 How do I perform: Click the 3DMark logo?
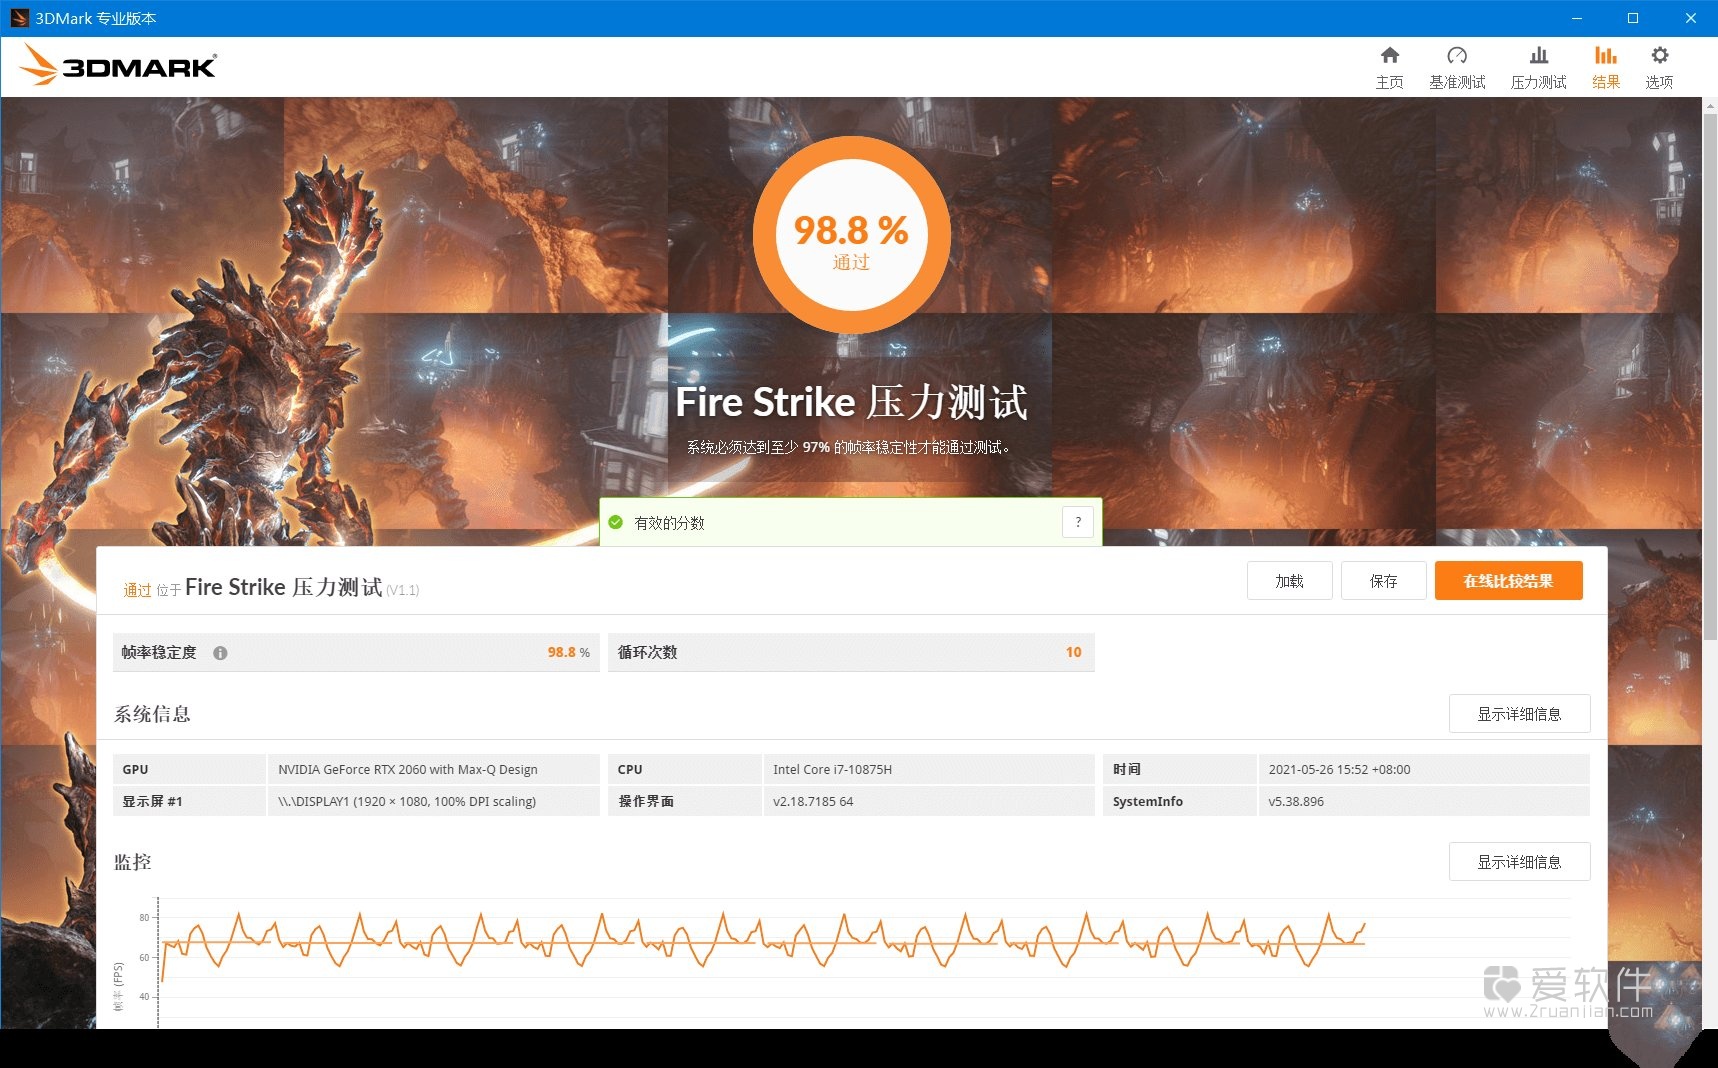(118, 66)
